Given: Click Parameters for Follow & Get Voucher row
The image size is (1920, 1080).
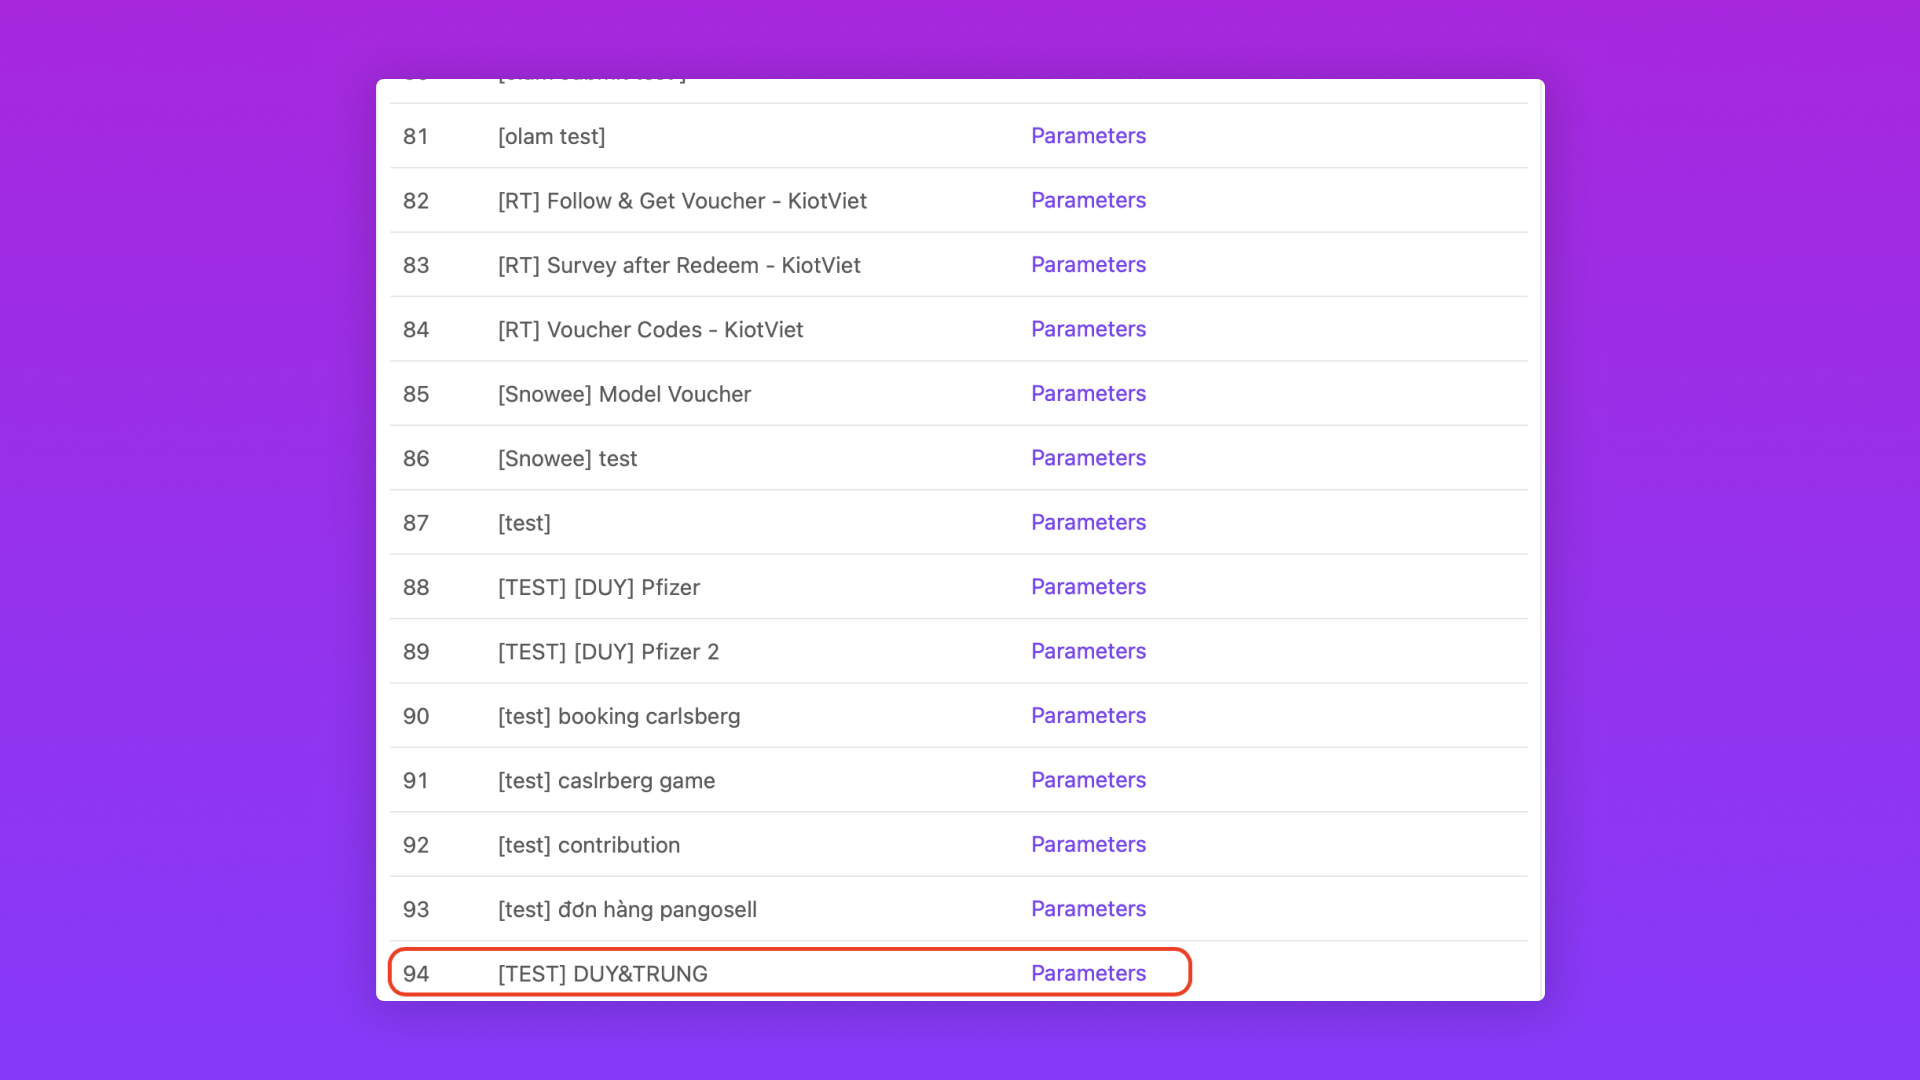Looking at the screenshot, I should coord(1088,200).
